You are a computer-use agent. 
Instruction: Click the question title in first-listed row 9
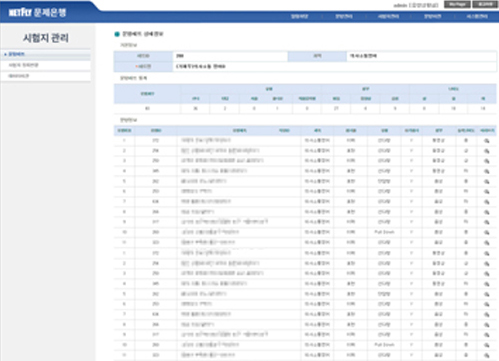[x=224, y=222]
